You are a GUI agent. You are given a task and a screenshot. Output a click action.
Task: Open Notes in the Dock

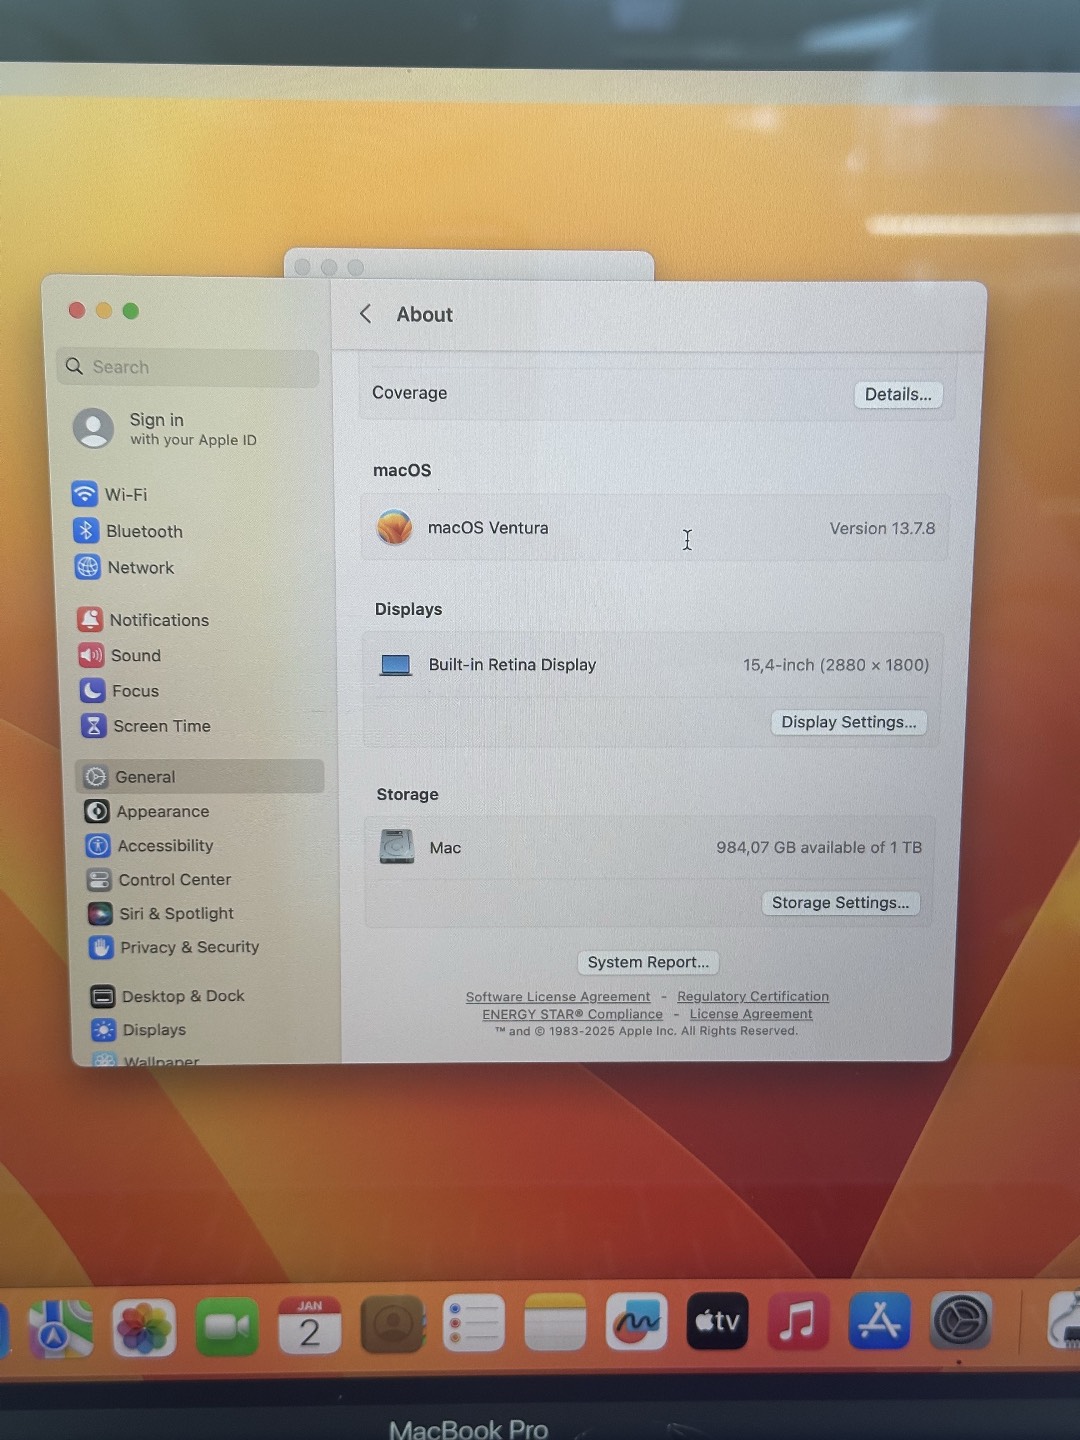(555, 1323)
